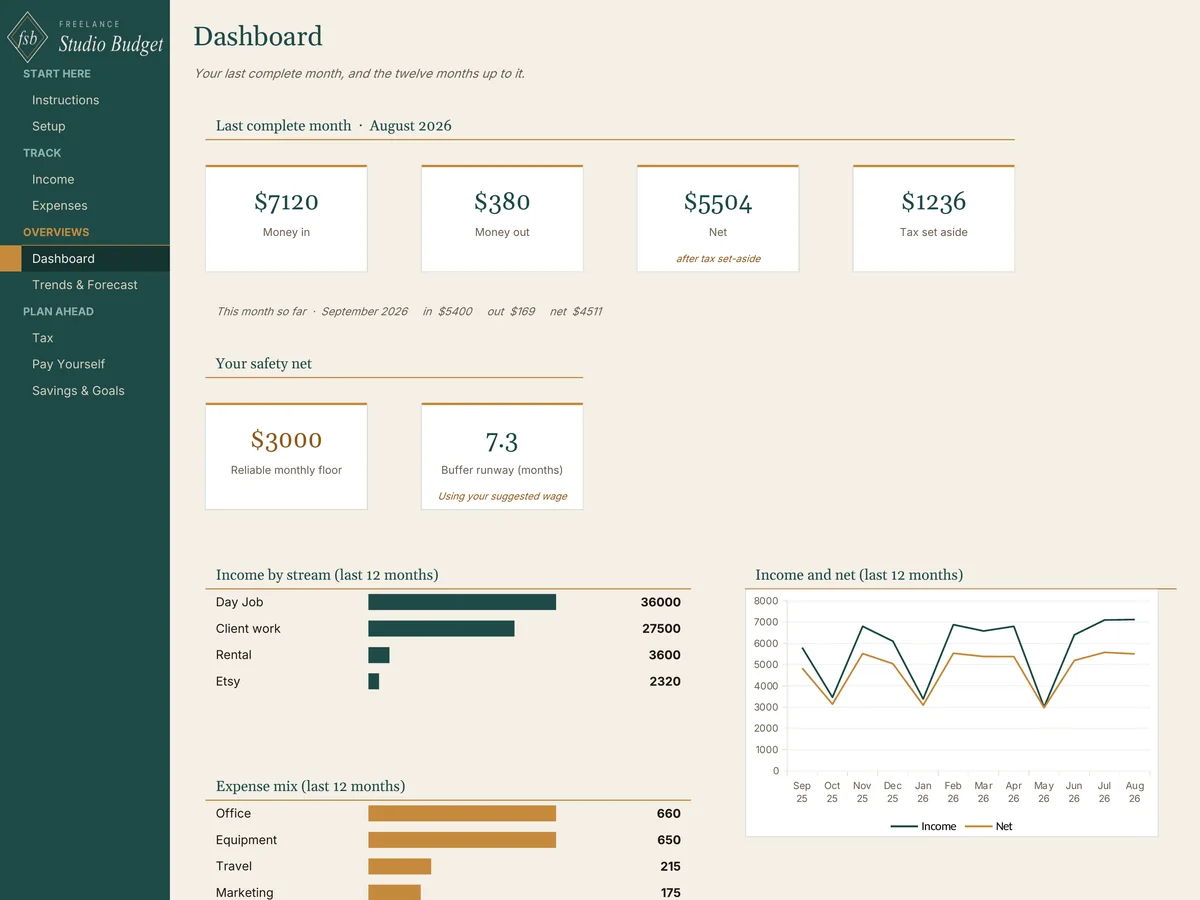Click the Equipment expense bar
1200x900 pixels.
point(462,840)
